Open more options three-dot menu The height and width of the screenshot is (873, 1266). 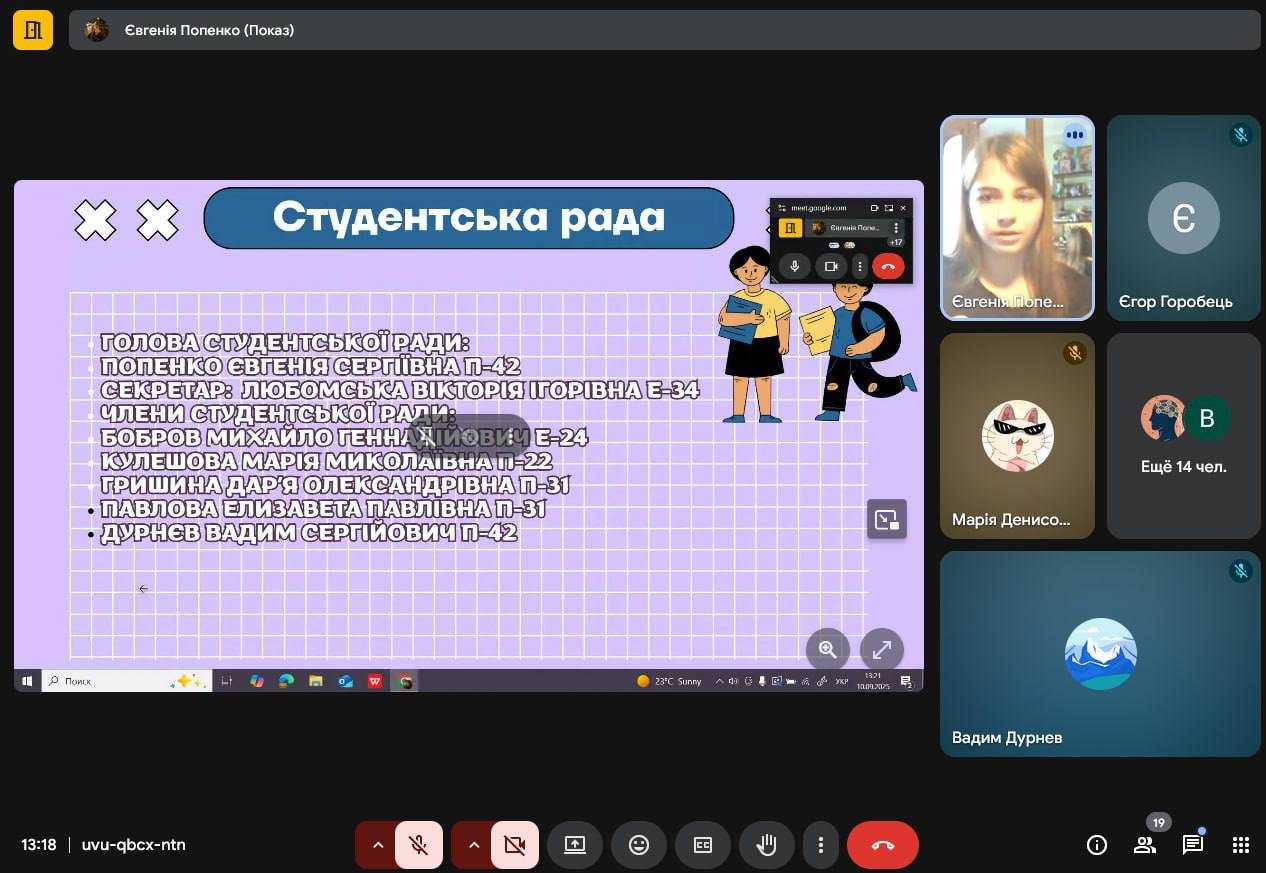pos(820,845)
